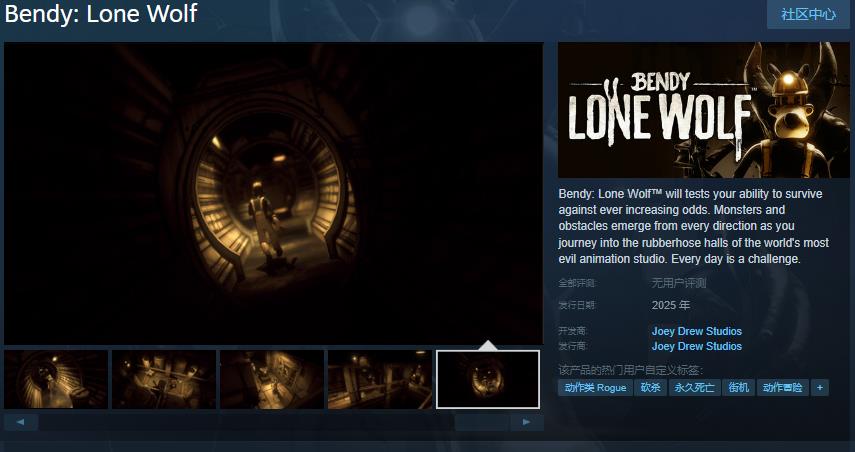
Task: Click the 动作类 Rogue tag
Action: (x=595, y=388)
